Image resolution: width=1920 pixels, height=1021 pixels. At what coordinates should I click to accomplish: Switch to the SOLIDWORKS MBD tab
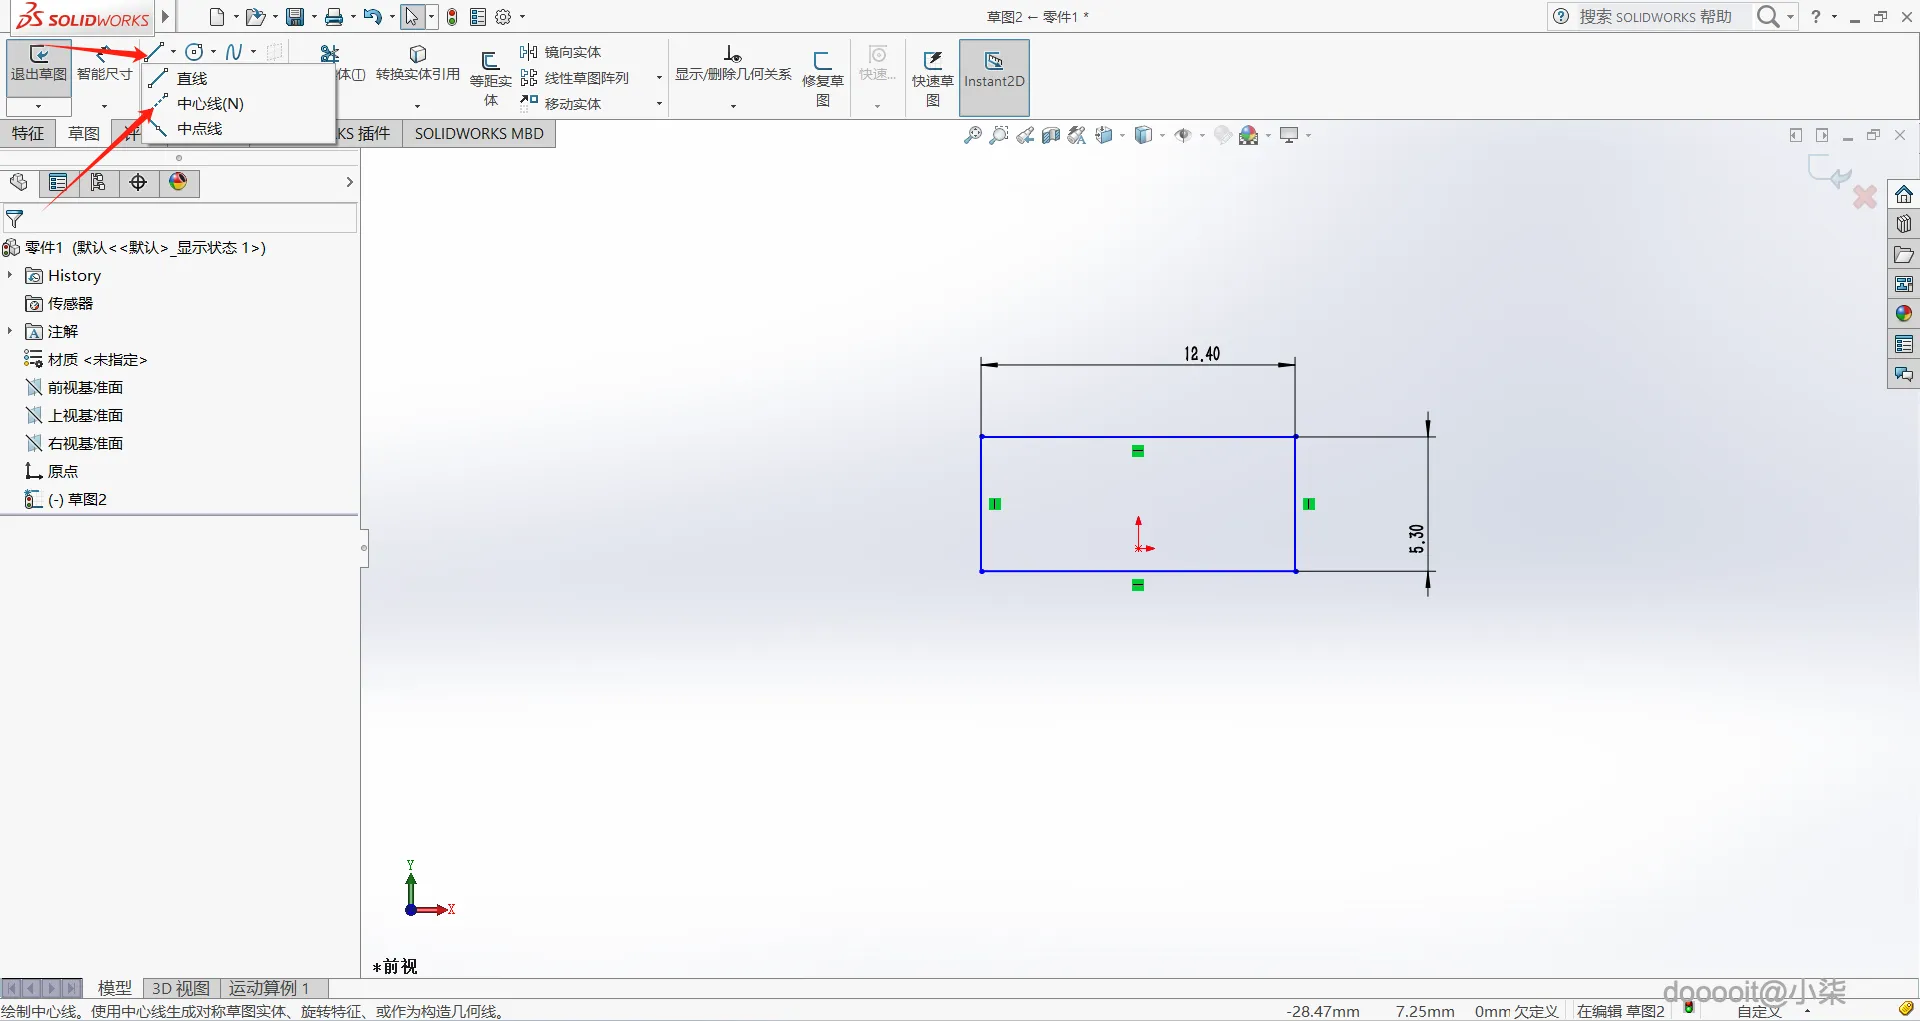[x=479, y=133]
